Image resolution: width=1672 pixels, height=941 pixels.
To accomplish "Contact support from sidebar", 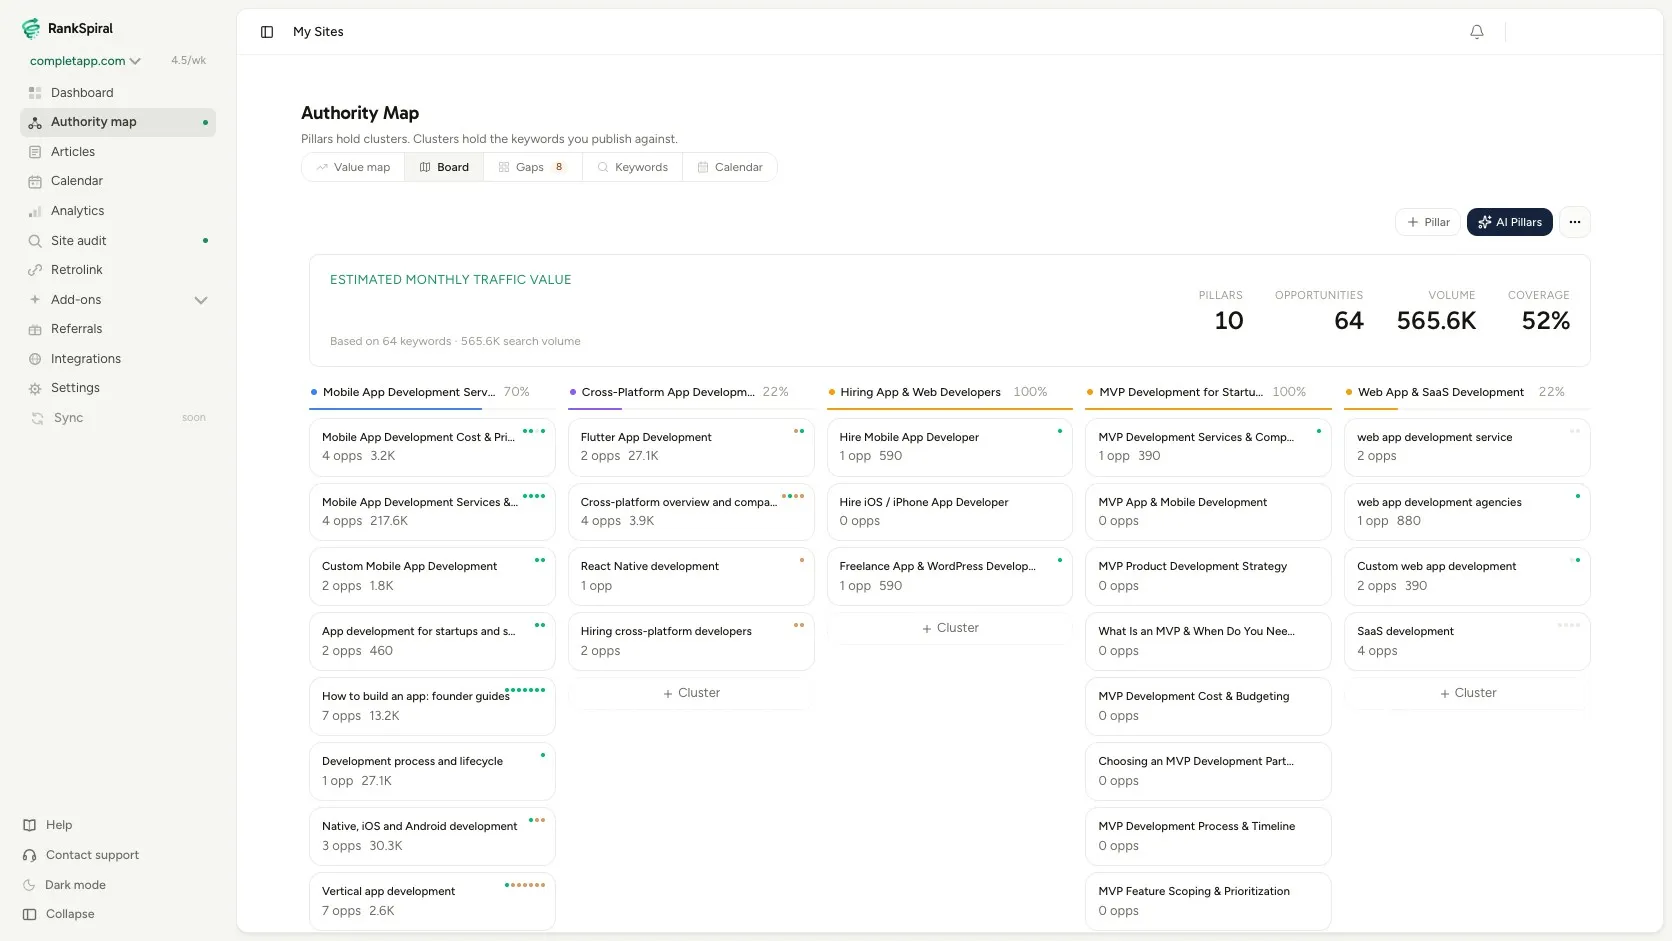I will click(81, 855).
